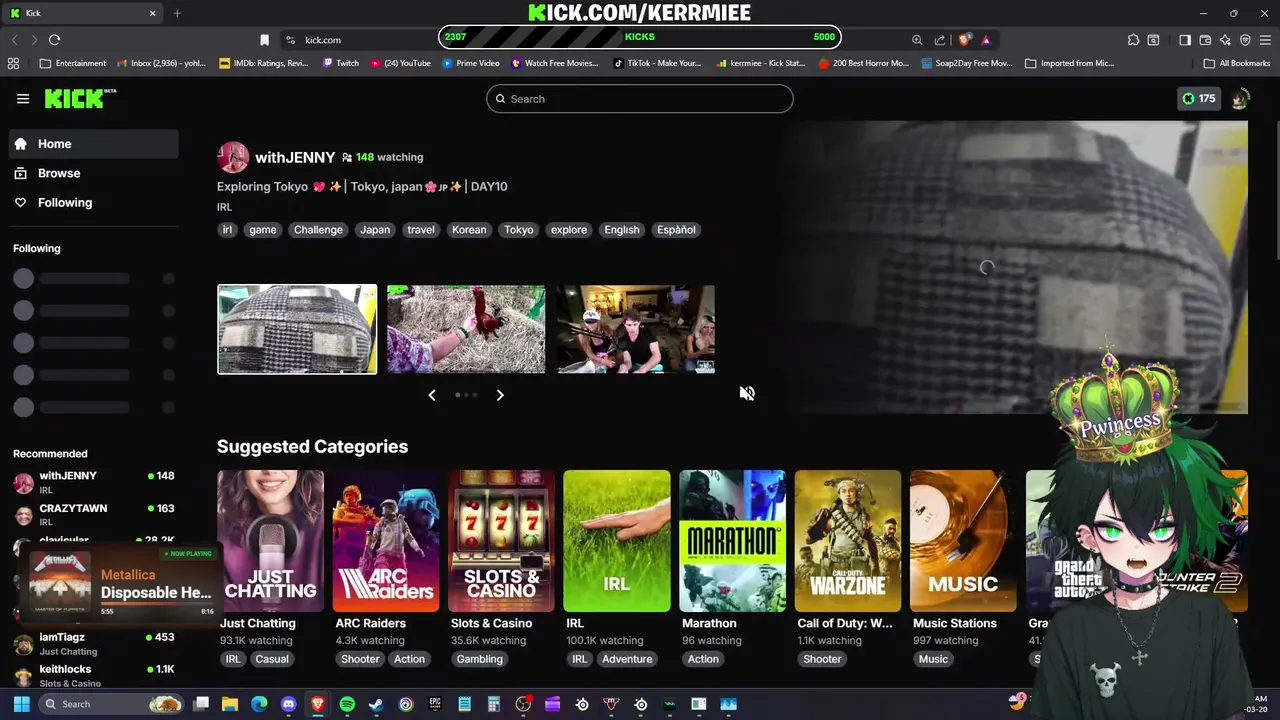
Task: Open the Music Stations category card
Action: [x=963, y=541]
